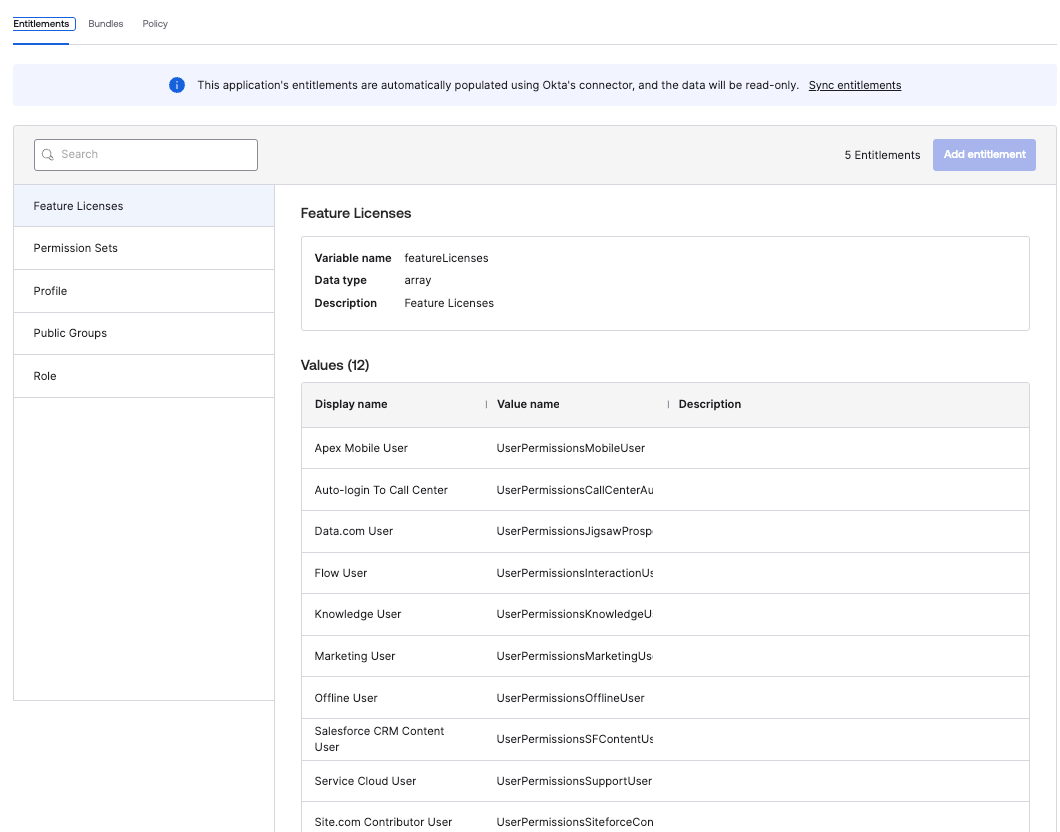The image size is (1060, 832).
Task: Click the Value name column header
Action: [528, 404]
